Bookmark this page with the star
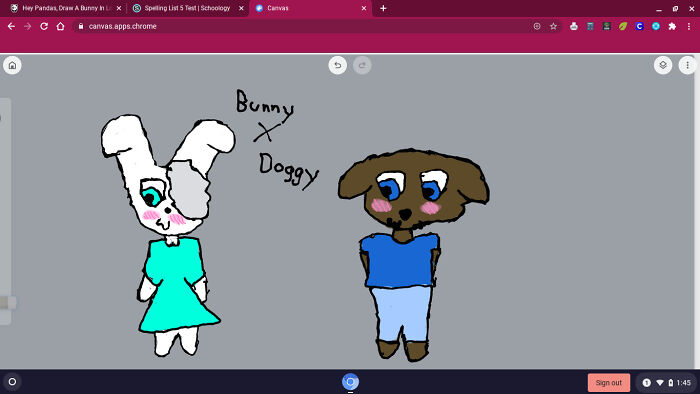Screen dimensions: 700x394 (554, 26)
